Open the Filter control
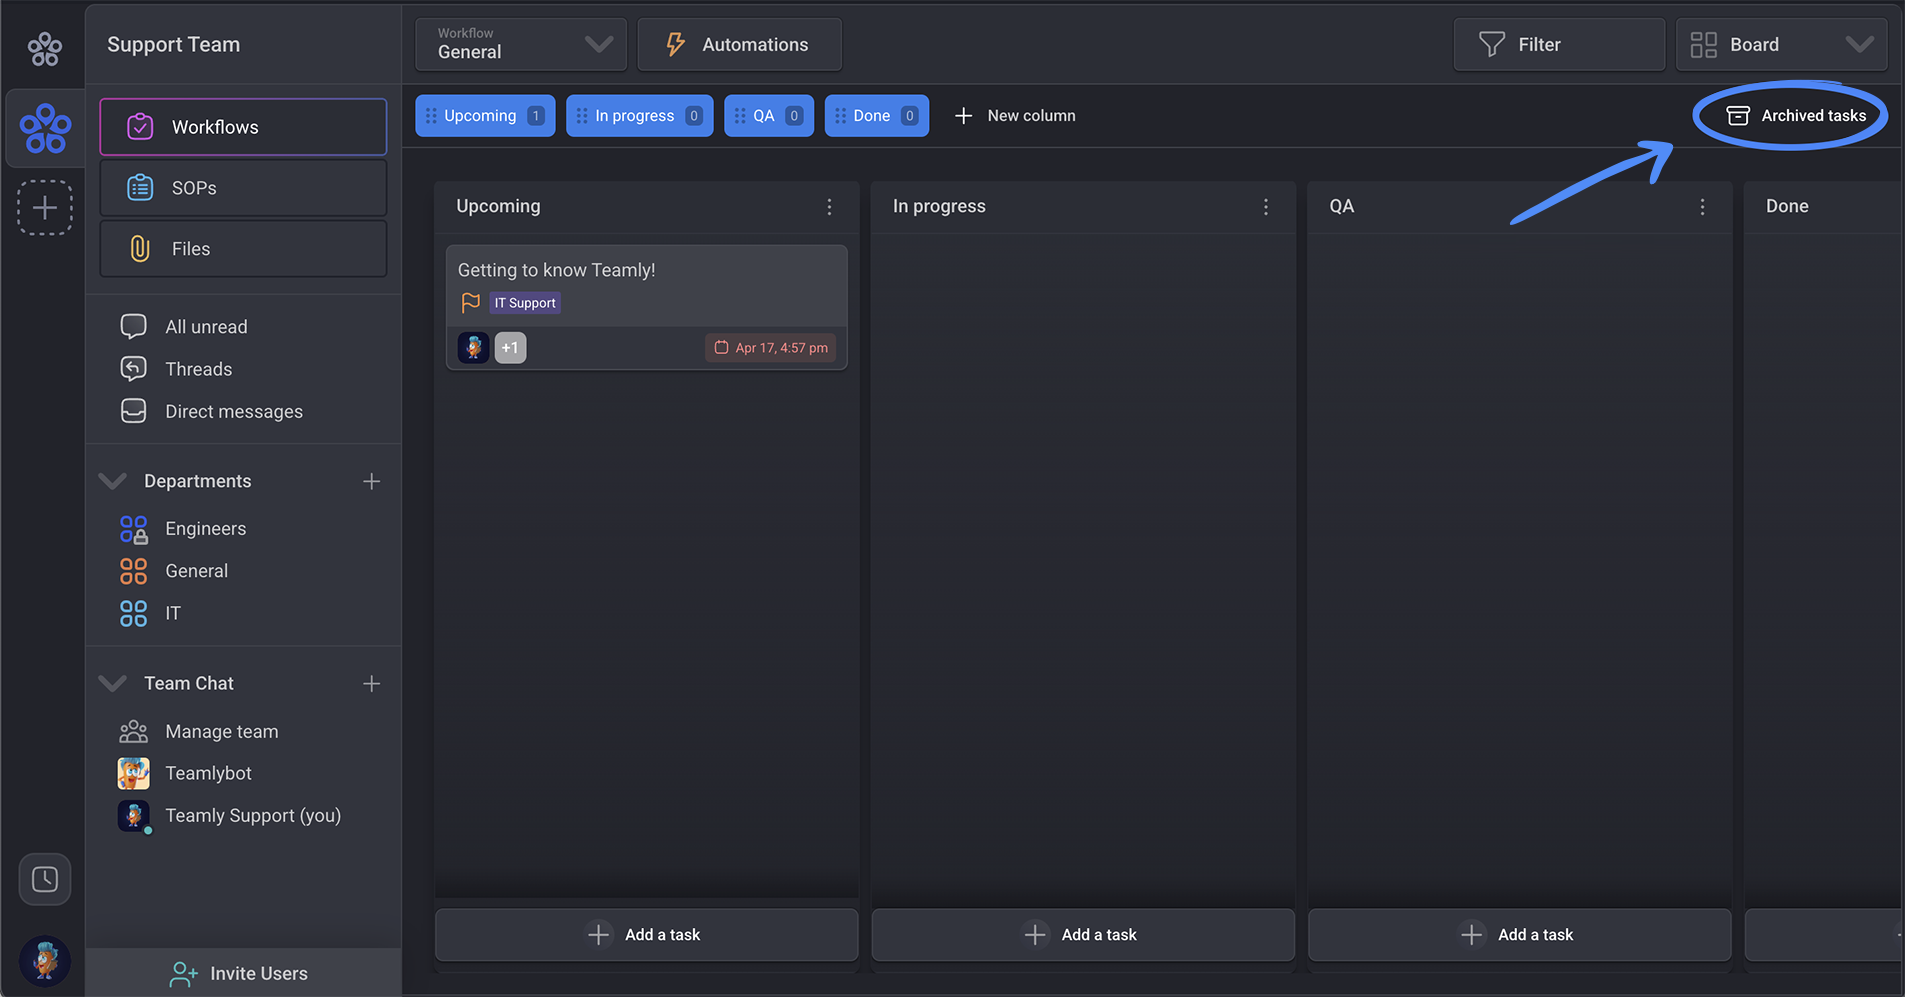The image size is (1905, 997). (x=1559, y=44)
